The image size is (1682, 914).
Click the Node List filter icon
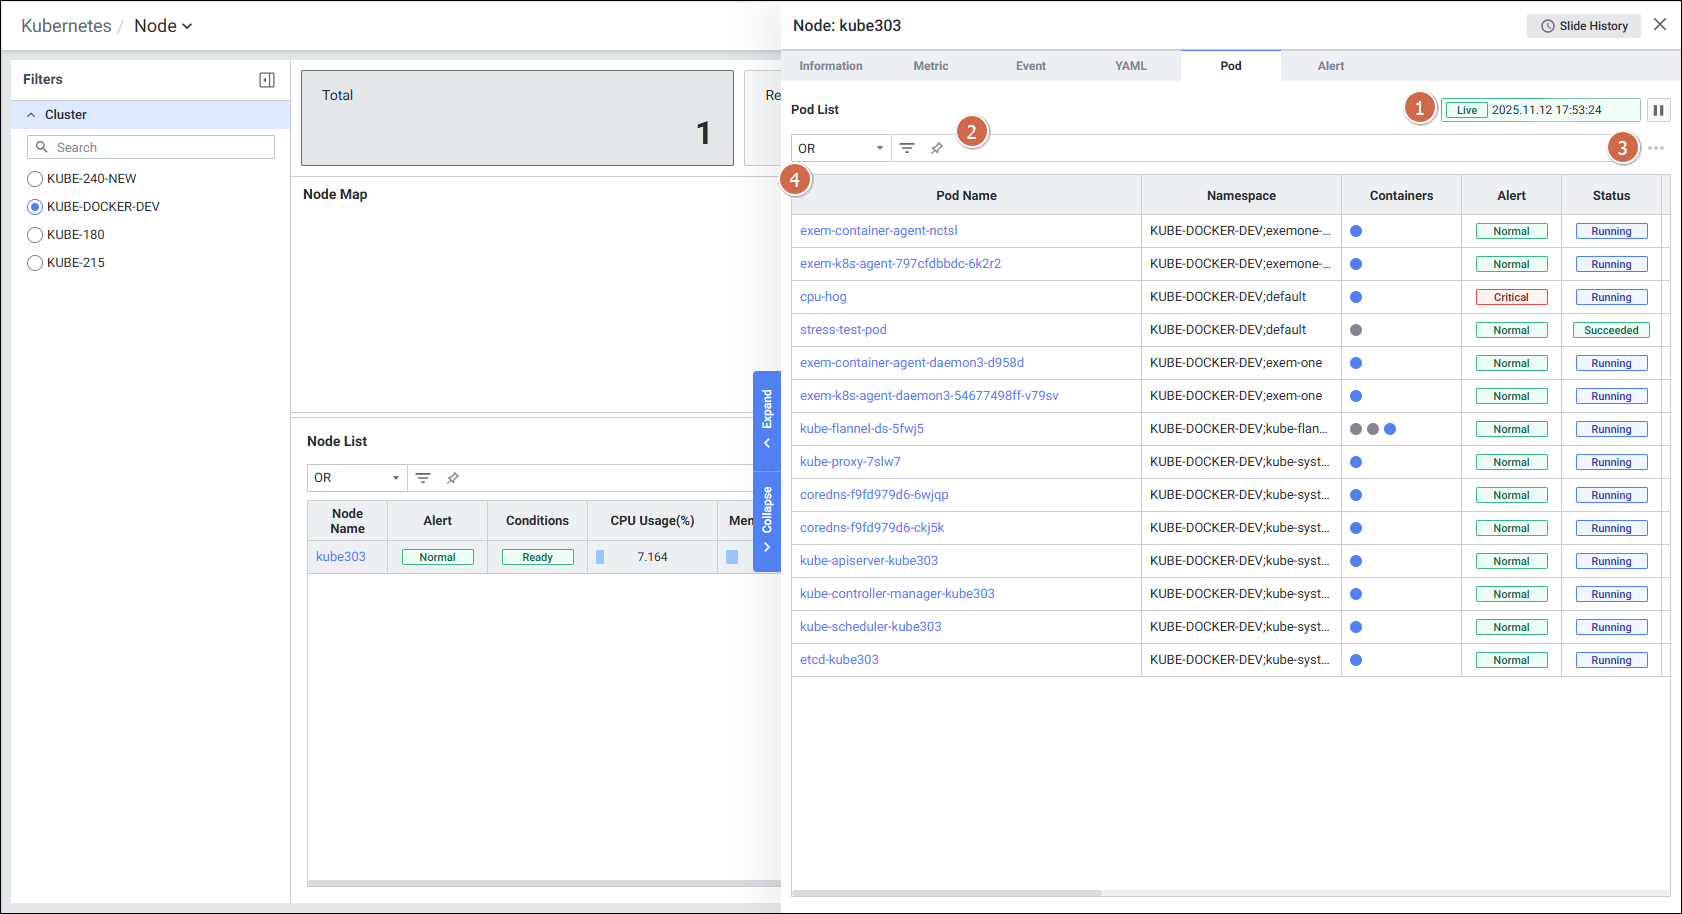pyautogui.click(x=423, y=478)
